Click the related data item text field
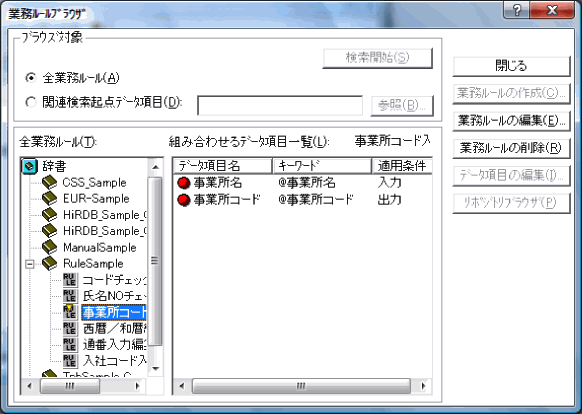Viewport: 582px width, 414px height. 280,106
